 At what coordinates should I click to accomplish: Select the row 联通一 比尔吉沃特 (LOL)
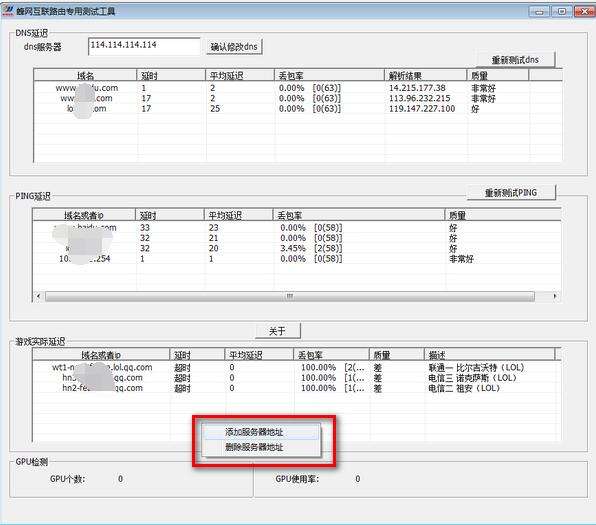pos(296,368)
